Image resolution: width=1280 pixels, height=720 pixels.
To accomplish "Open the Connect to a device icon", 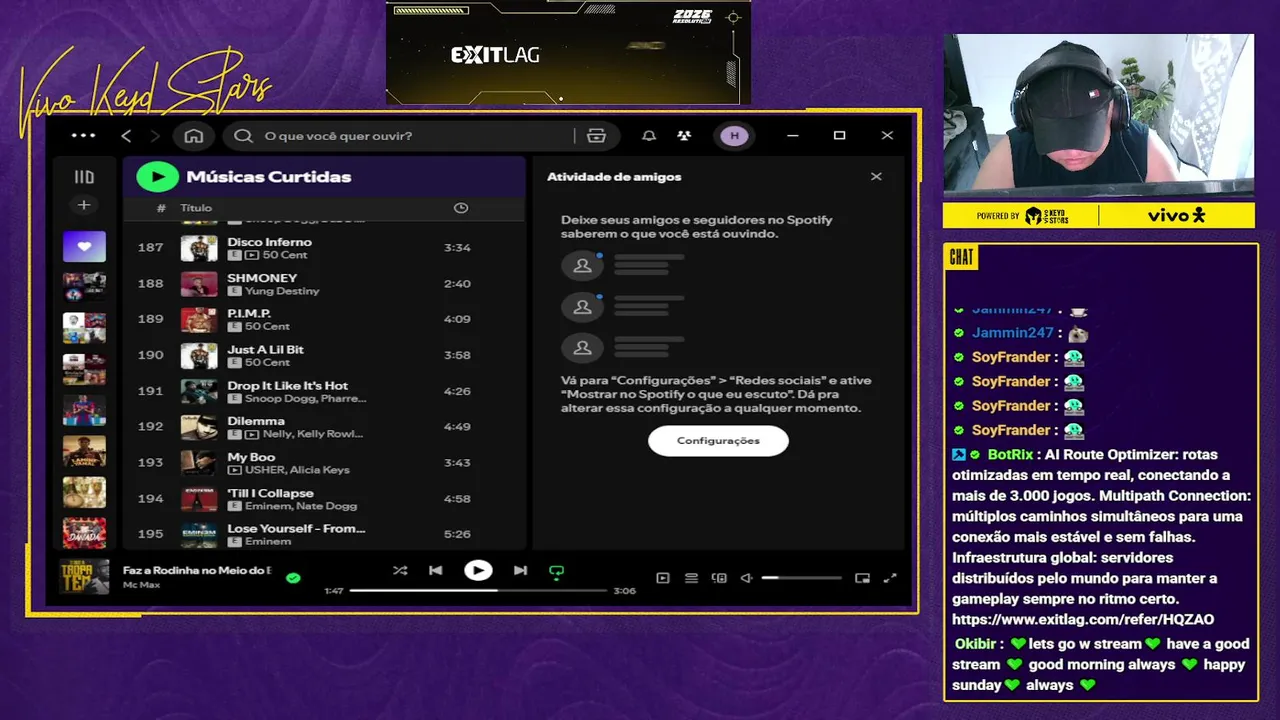I will coord(718,578).
